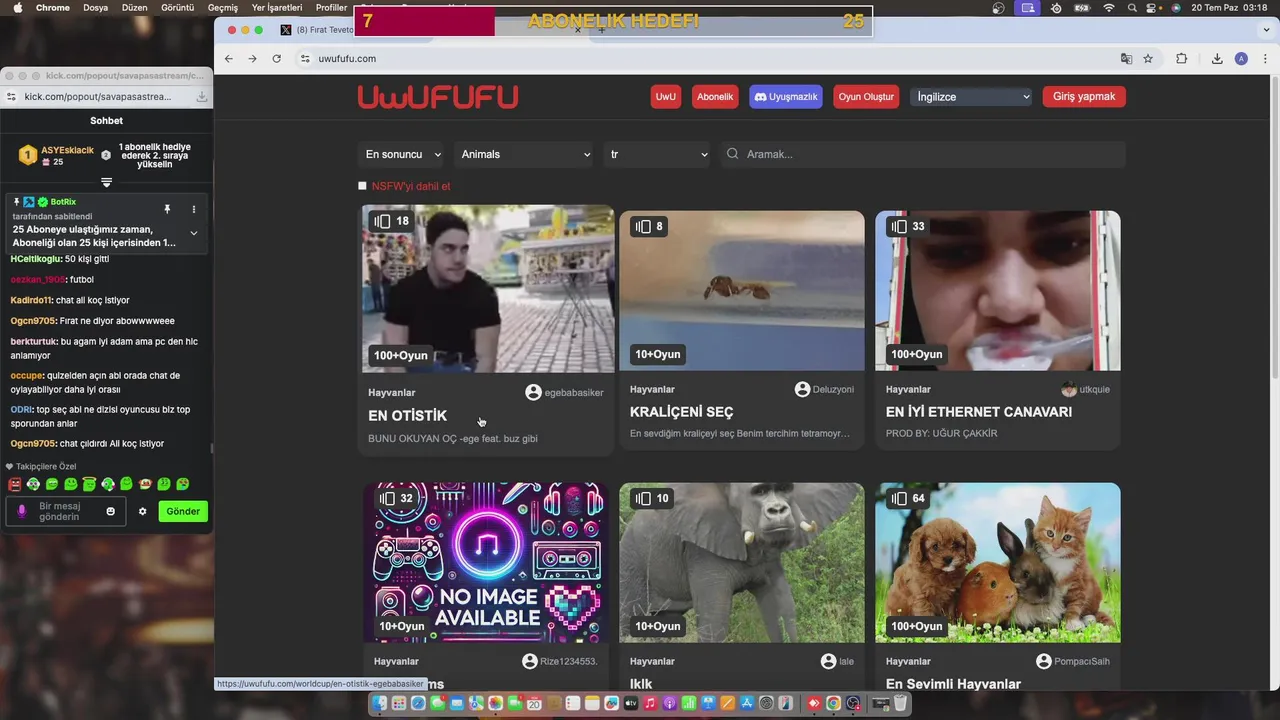Click the lale author avatar icon
This screenshot has height=720, width=1280.
[x=828, y=661]
